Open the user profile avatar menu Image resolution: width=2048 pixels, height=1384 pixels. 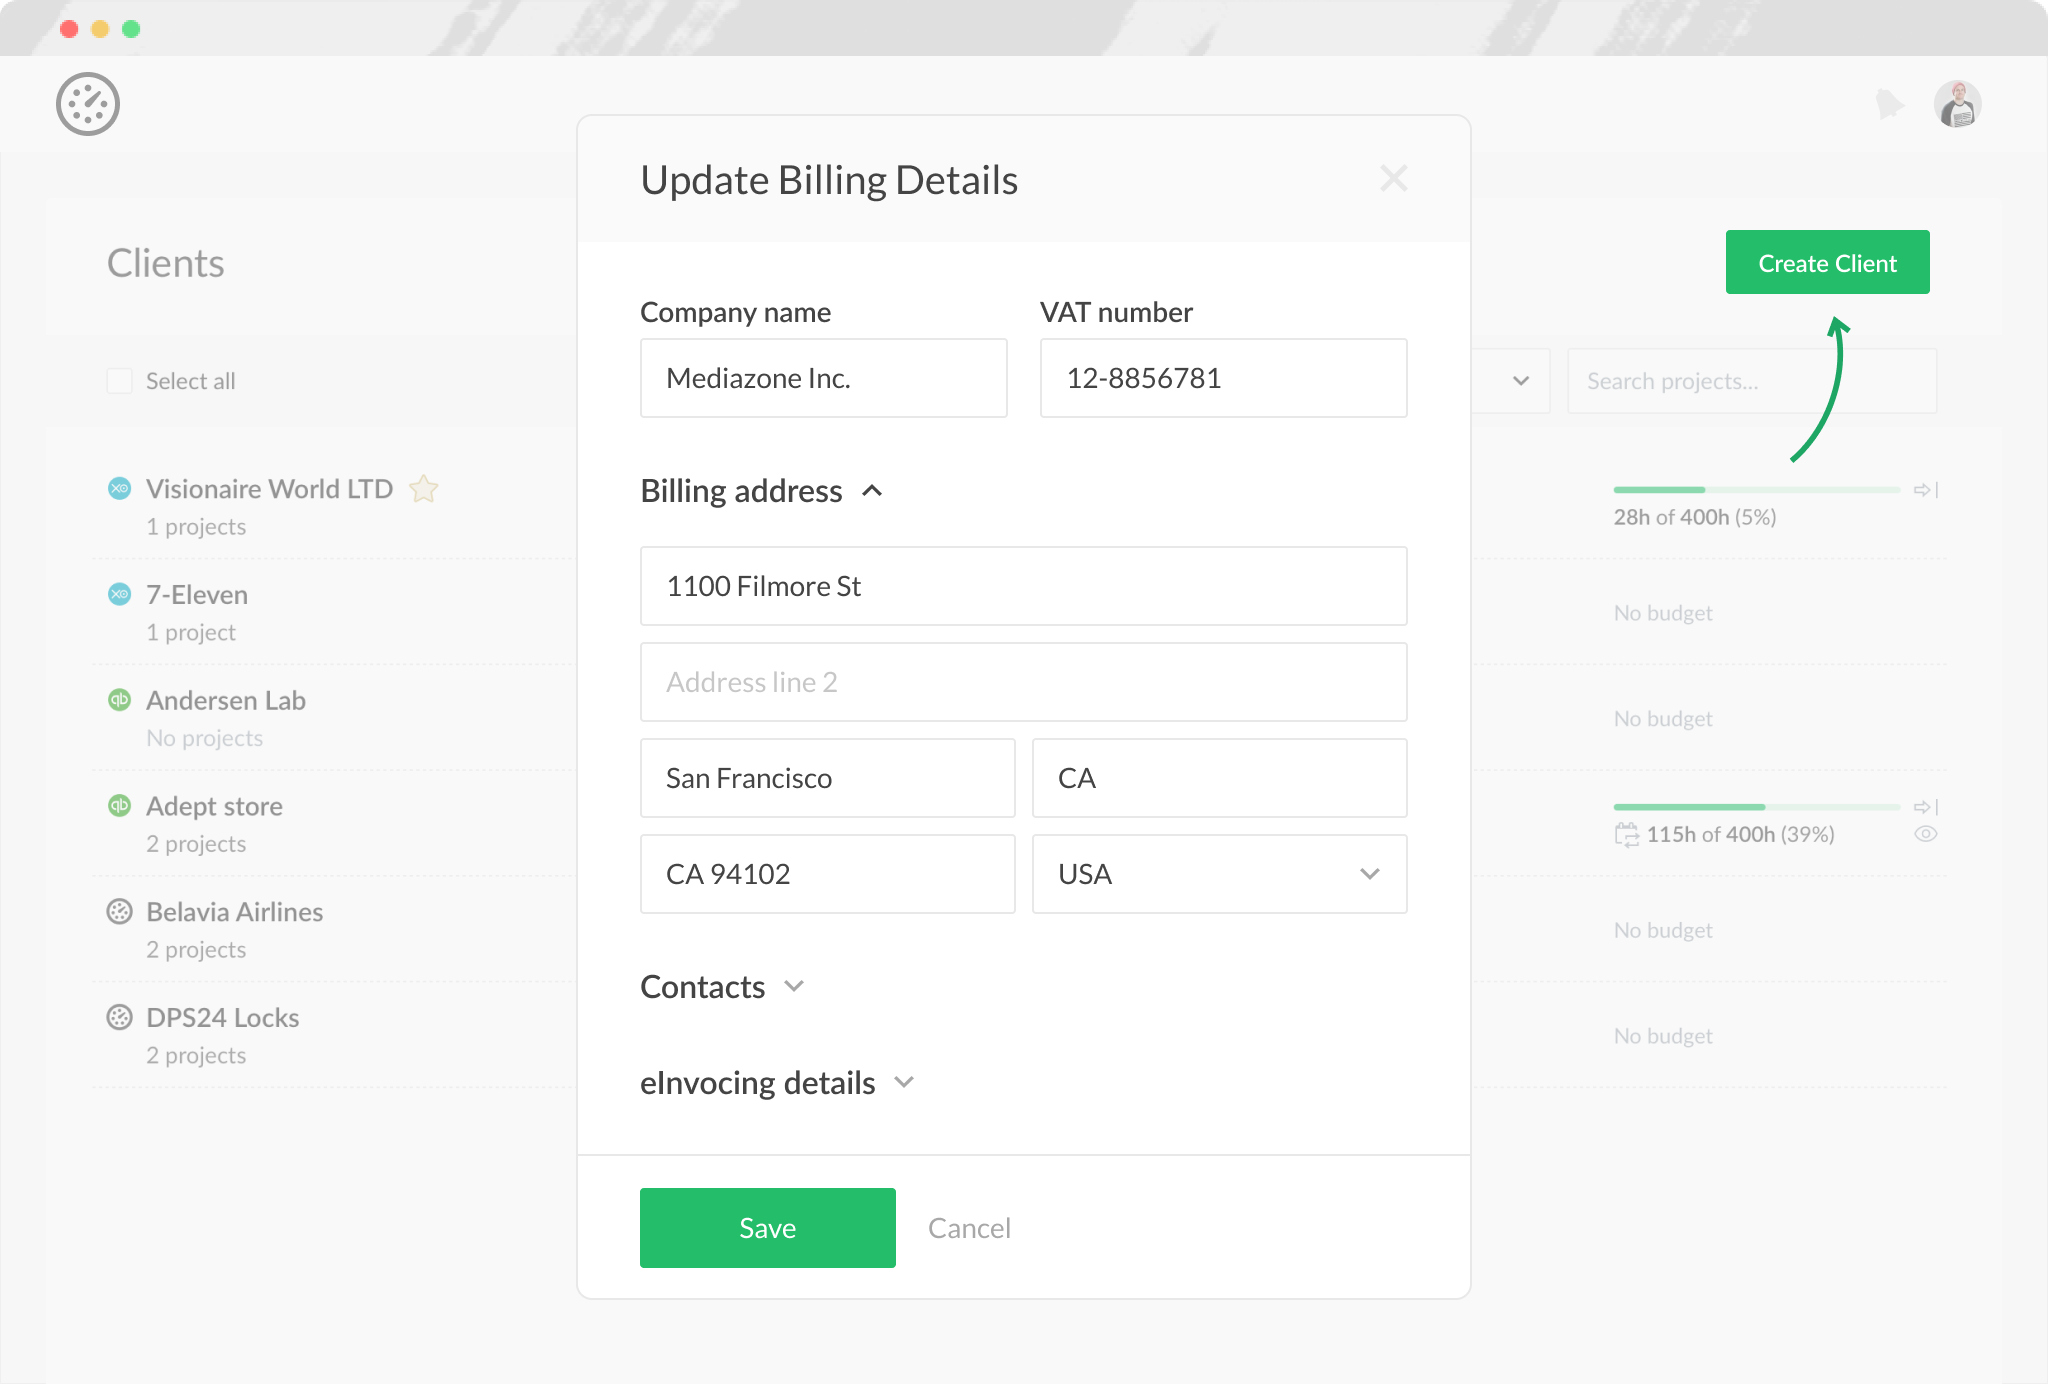1957,104
